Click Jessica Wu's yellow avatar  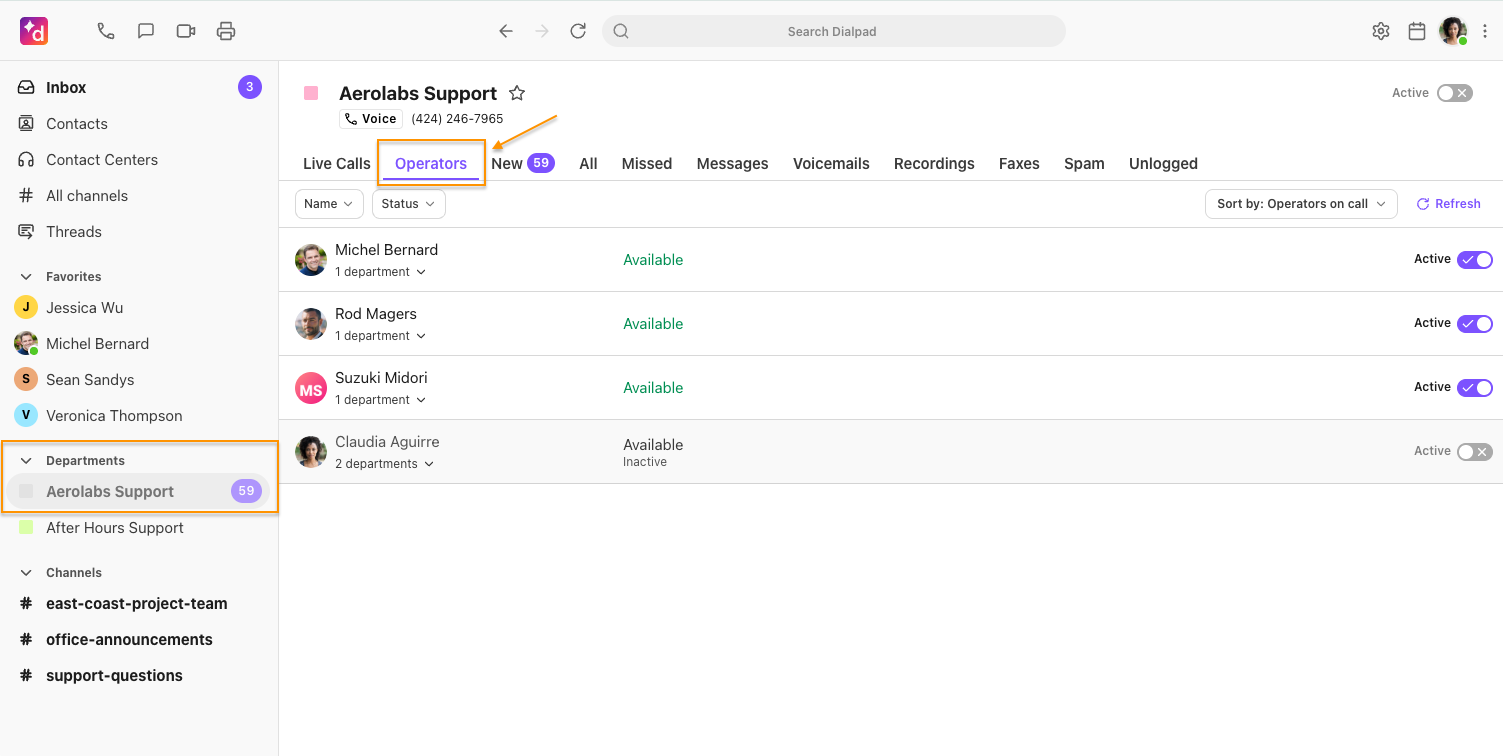coord(26,308)
